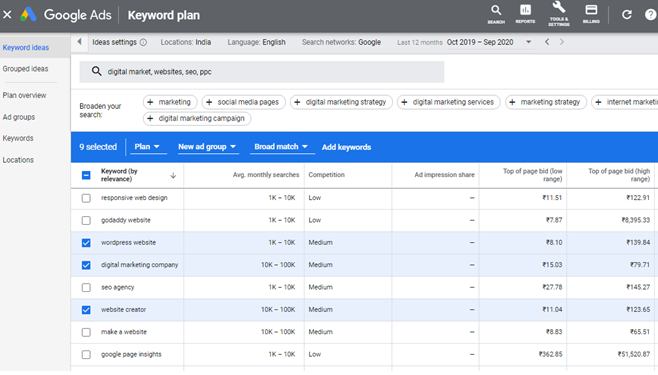The height and width of the screenshot is (375, 658).
Task: Click the refresh icon in header
Action: click(x=627, y=15)
